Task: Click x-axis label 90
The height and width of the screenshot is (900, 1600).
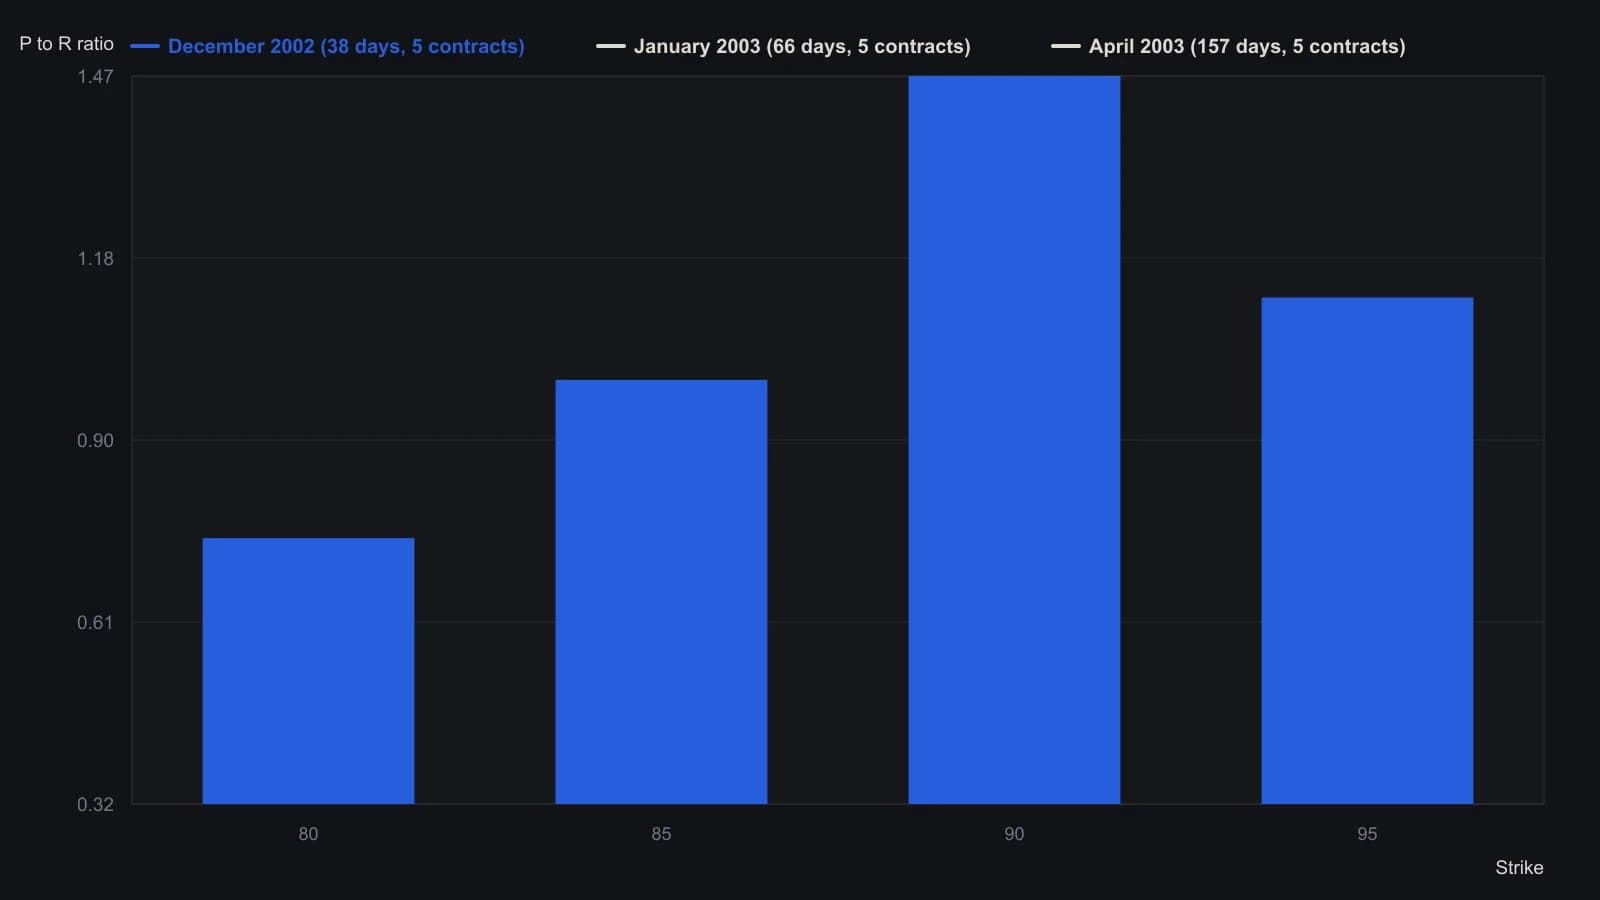Action: pyautogui.click(x=1014, y=834)
